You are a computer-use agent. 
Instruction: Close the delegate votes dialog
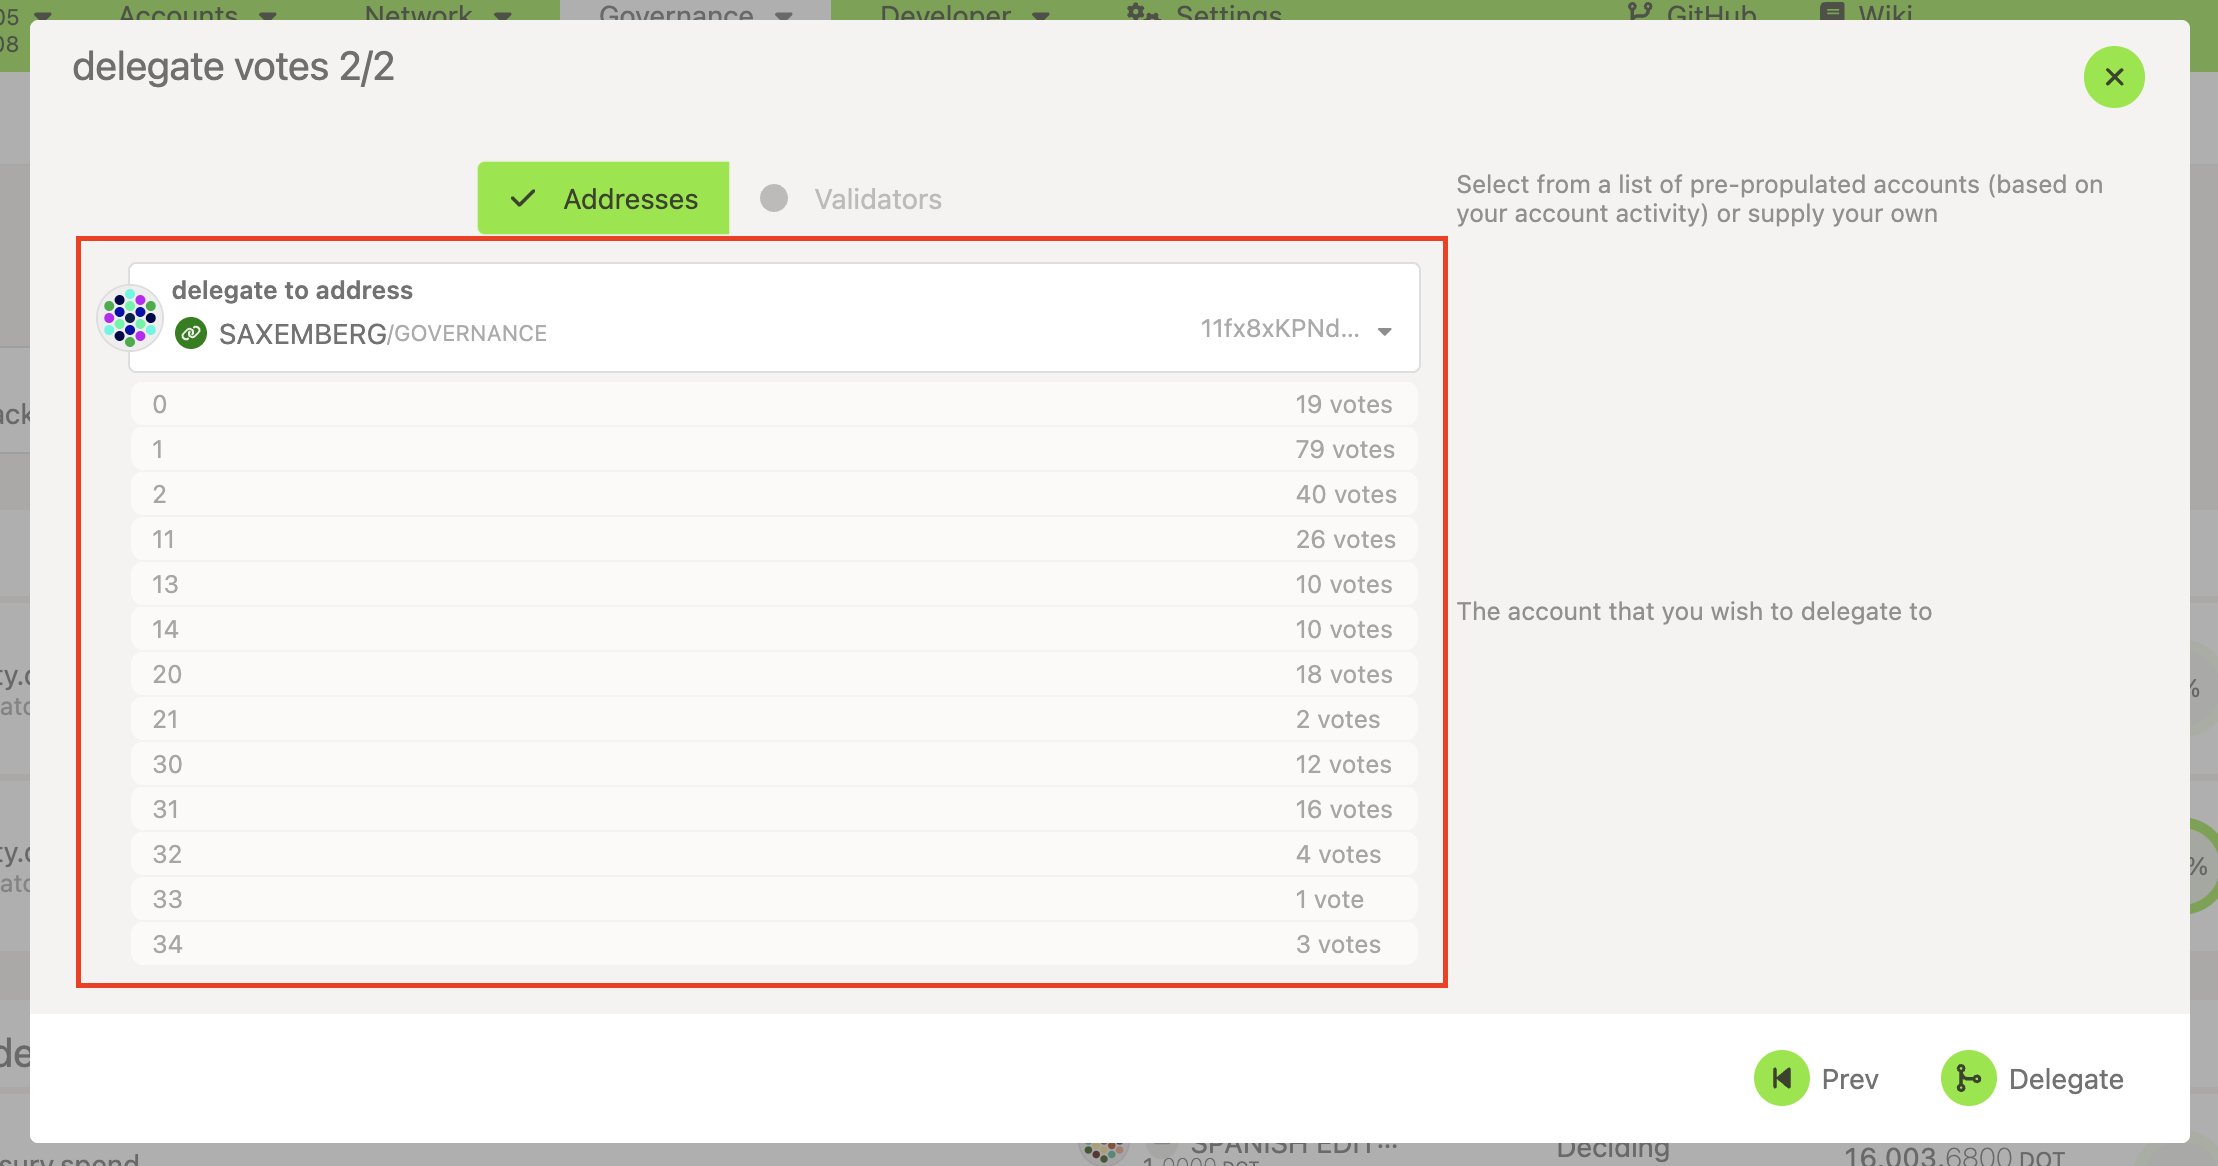(2113, 77)
